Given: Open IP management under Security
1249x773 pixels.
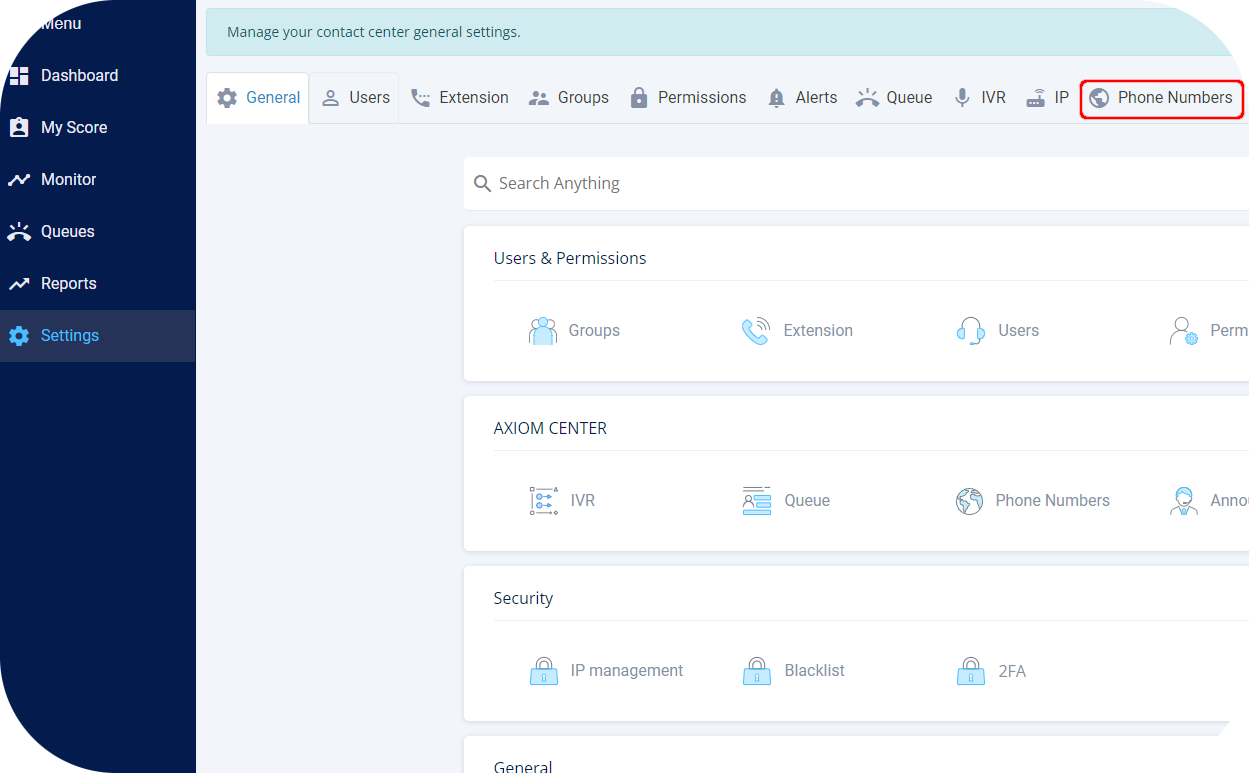Looking at the screenshot, I should coord(627,671).
